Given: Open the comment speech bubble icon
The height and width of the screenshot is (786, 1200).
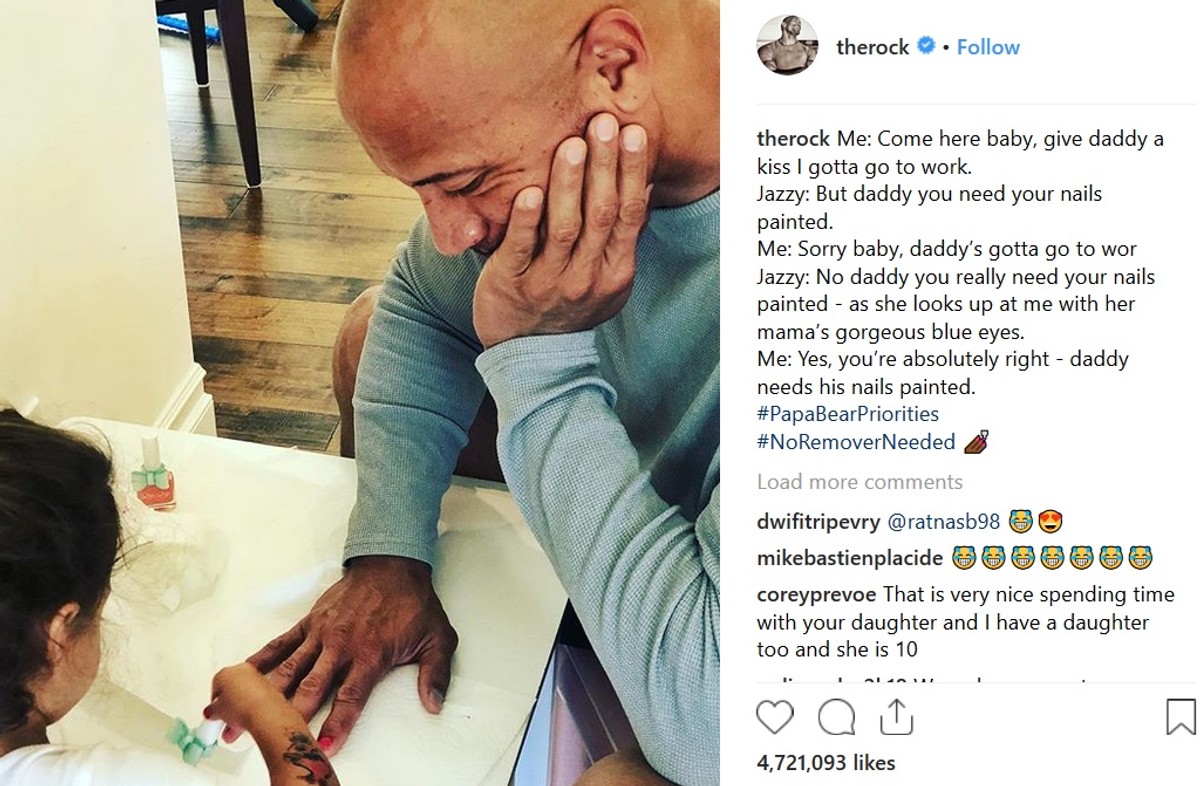Looking at the screenshot, I should coord(836,717).
